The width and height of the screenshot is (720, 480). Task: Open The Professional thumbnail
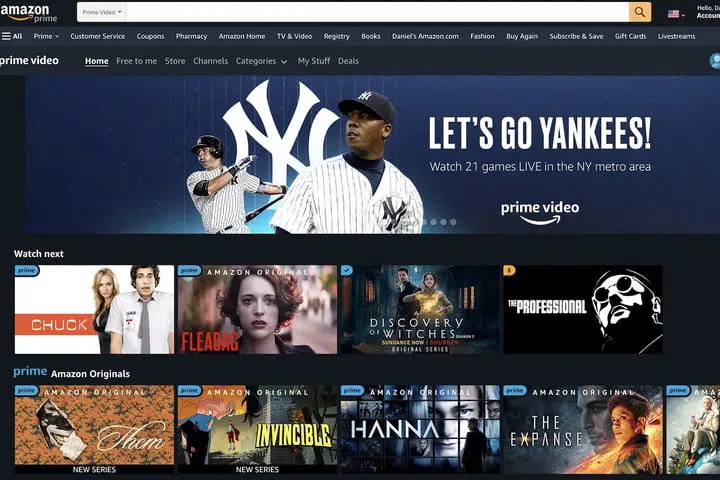point(583,310)
